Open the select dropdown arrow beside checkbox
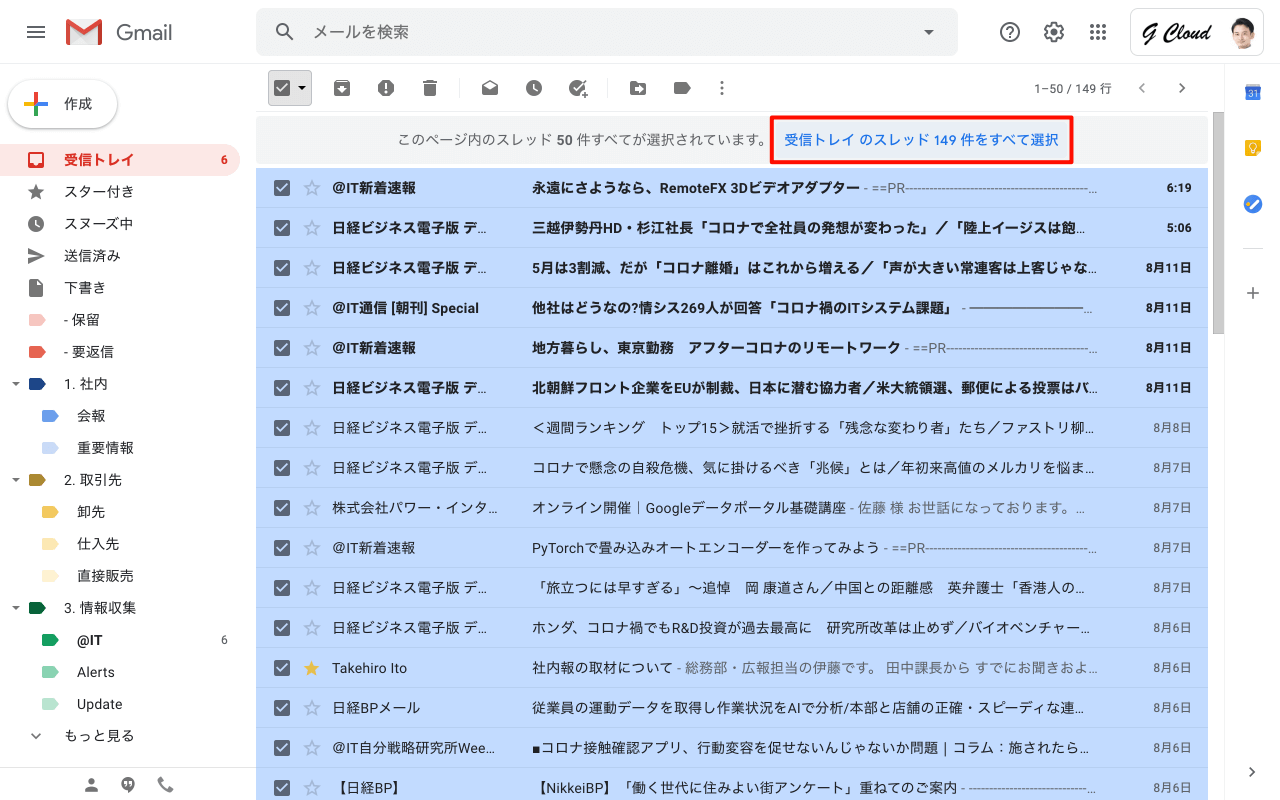This screenshot has height=800, width=1280. click(302, 88)
